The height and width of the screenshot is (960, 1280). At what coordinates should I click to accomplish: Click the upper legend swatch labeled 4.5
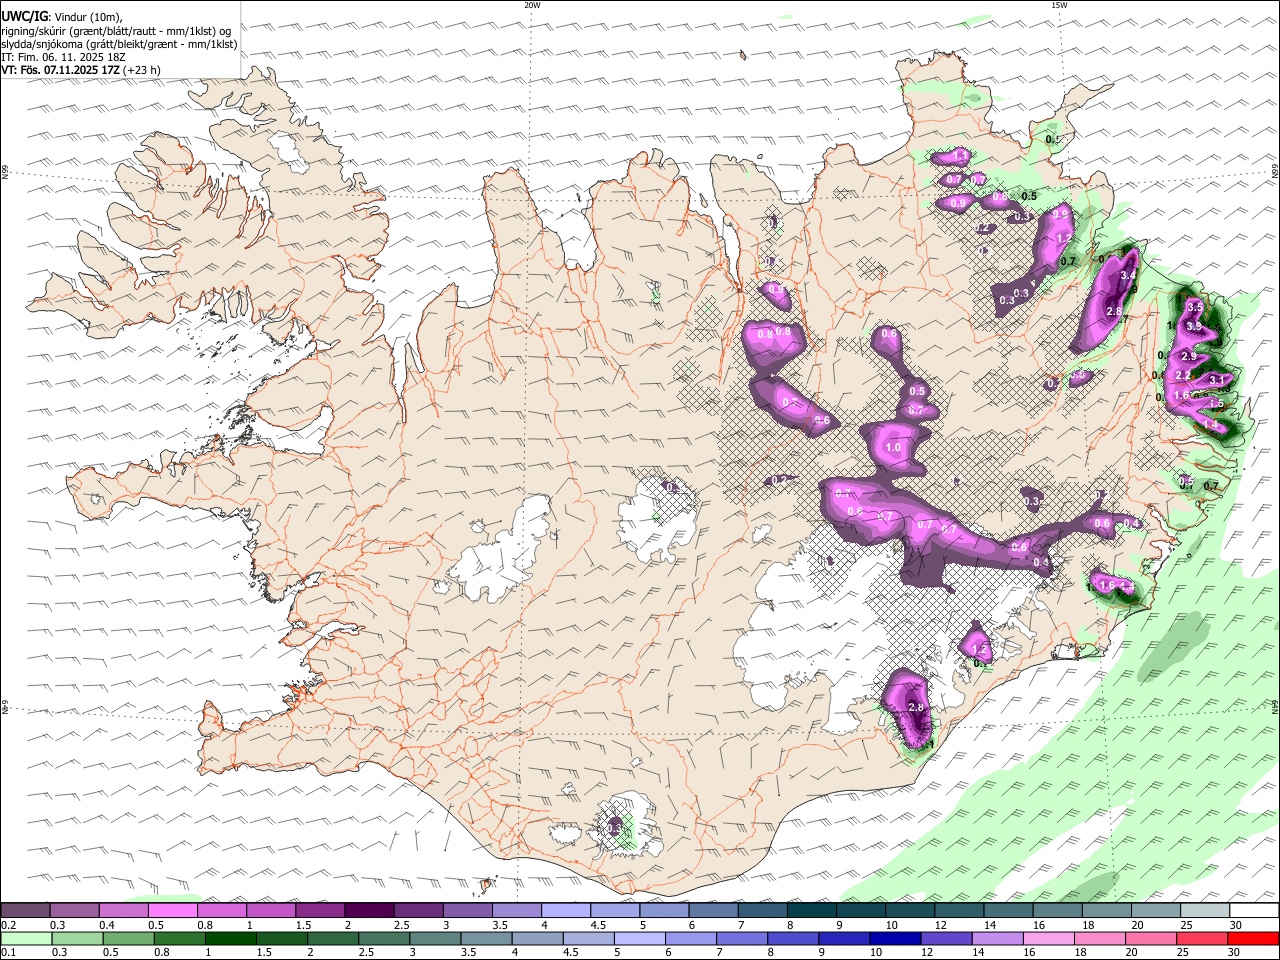tap(615, 911)
